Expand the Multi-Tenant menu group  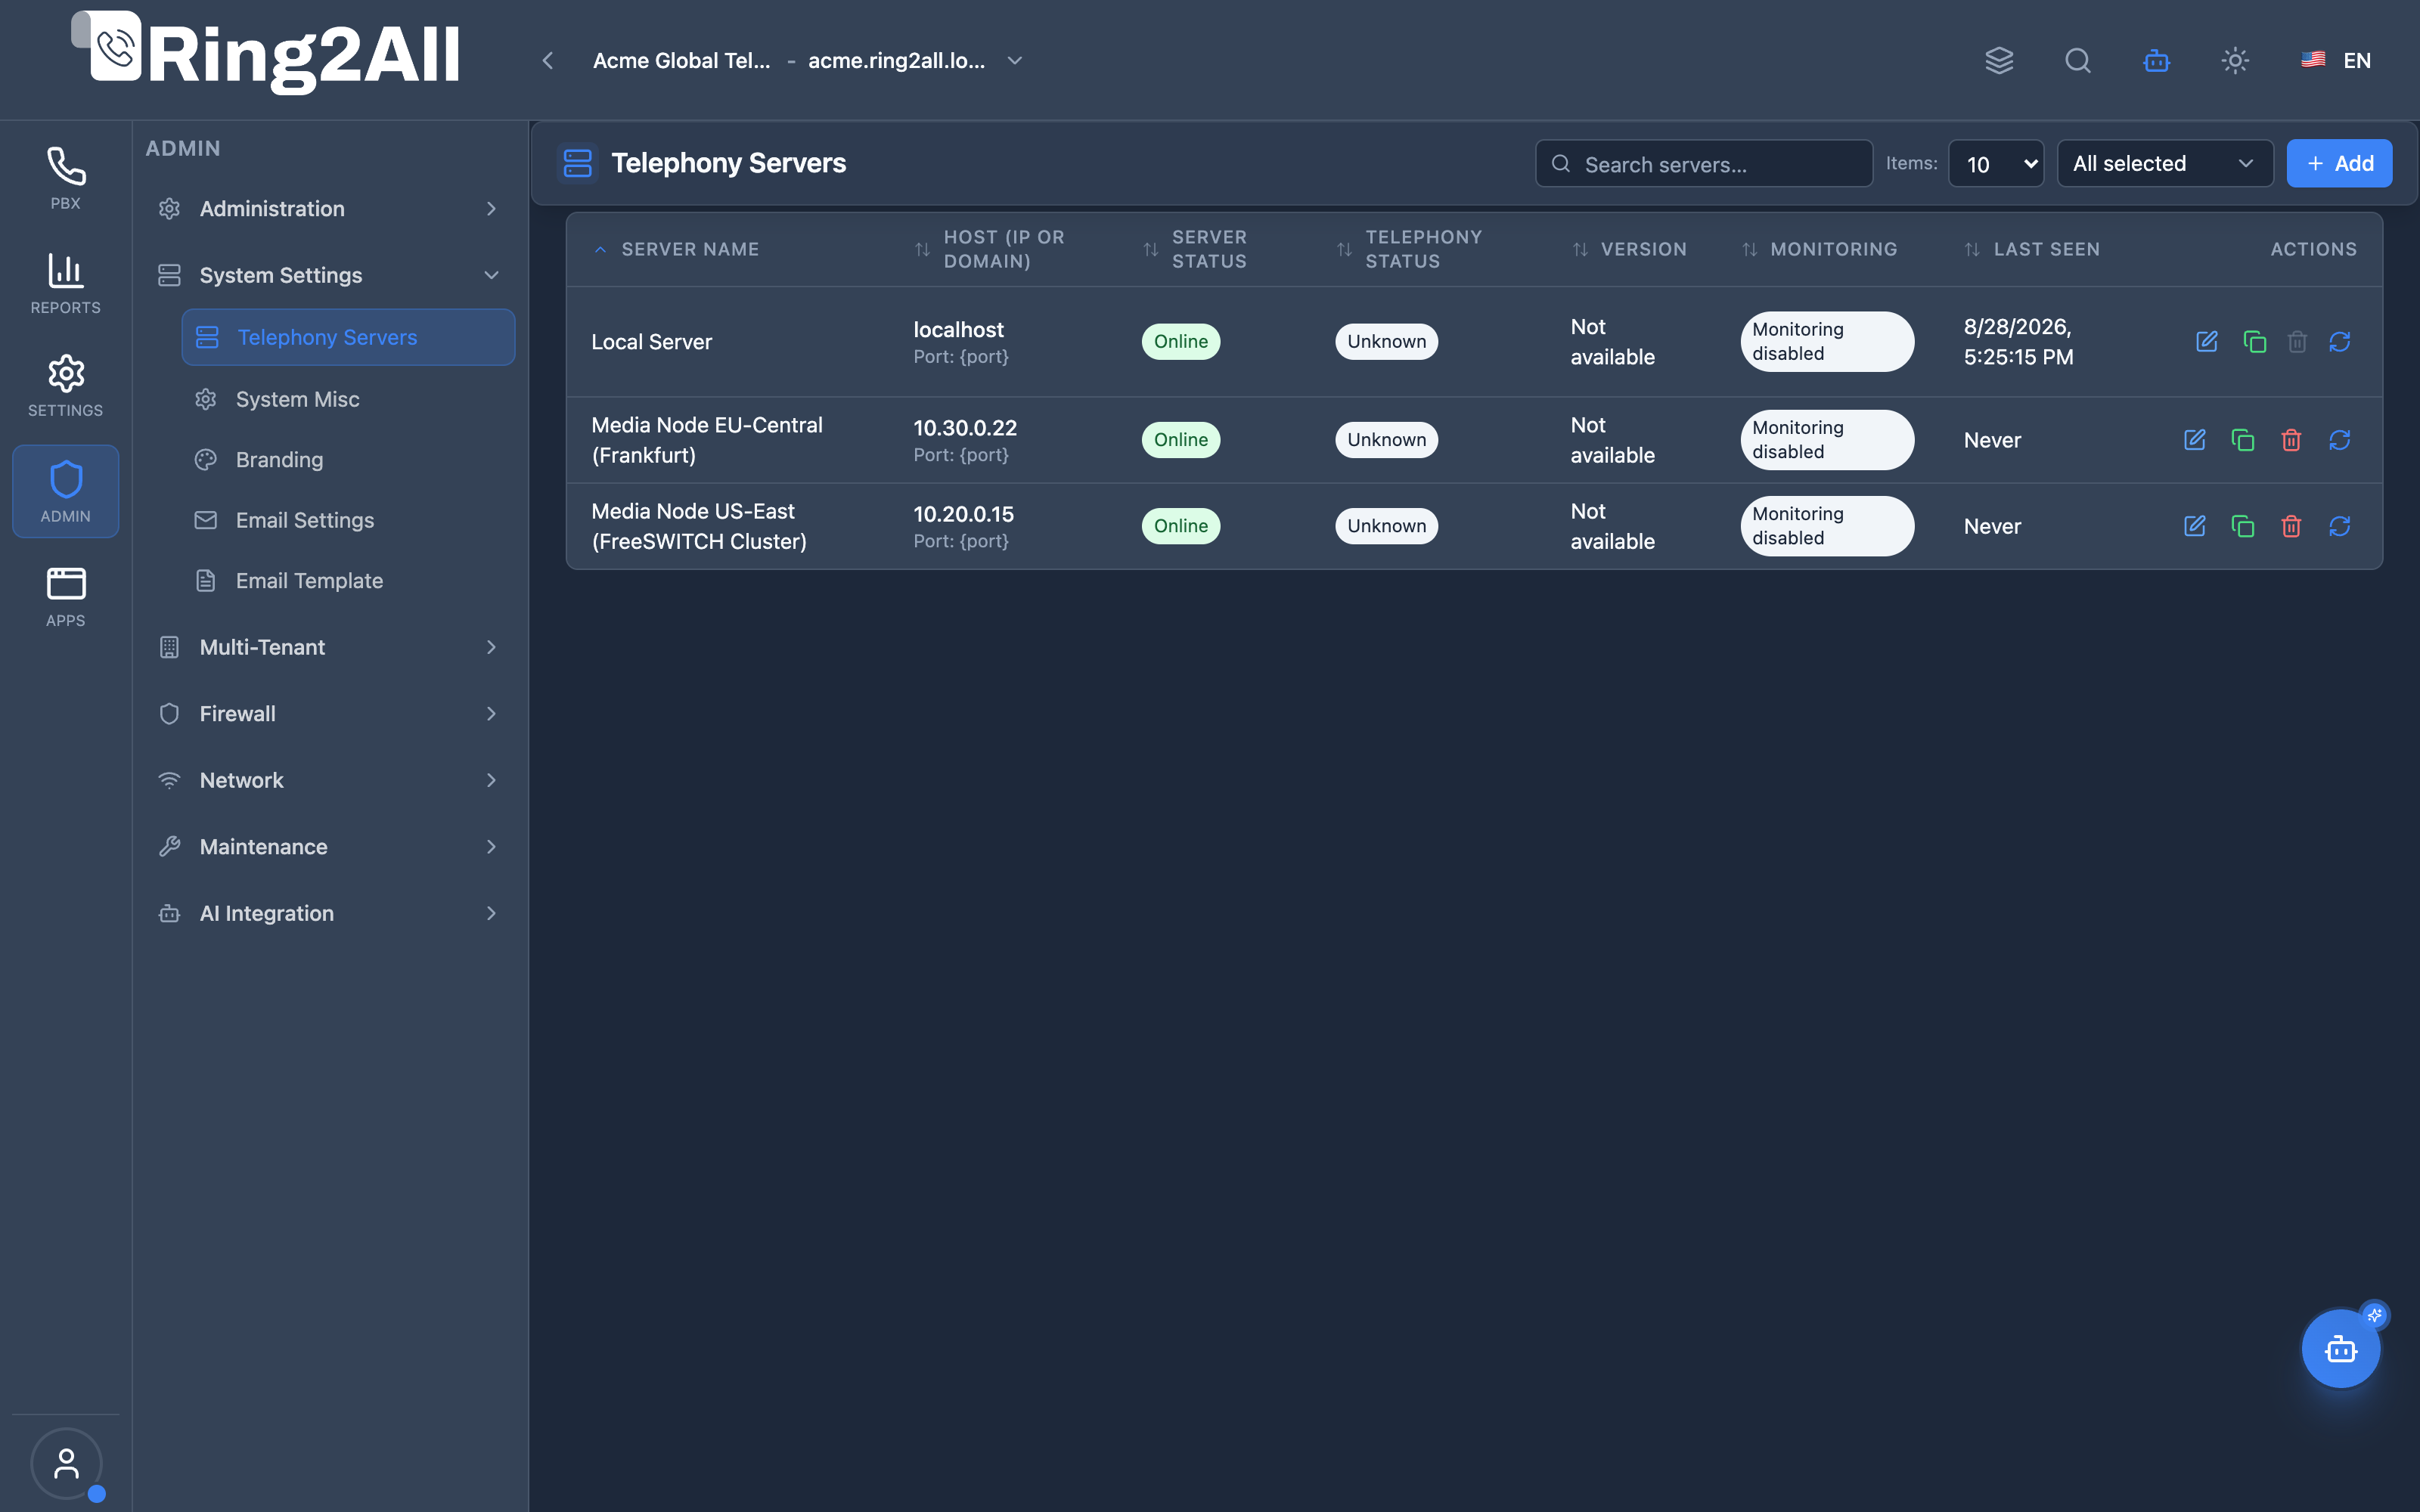click(329, 647)
